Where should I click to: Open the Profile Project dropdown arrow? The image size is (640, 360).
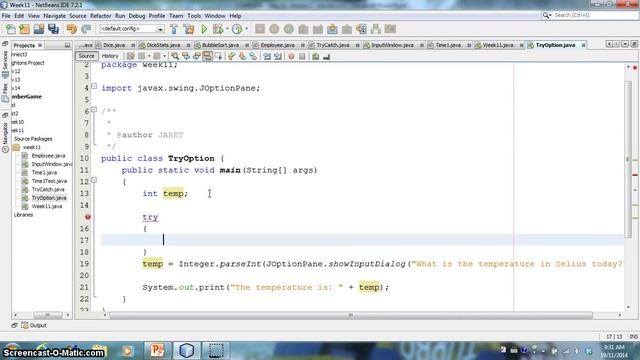pos(246,29)
